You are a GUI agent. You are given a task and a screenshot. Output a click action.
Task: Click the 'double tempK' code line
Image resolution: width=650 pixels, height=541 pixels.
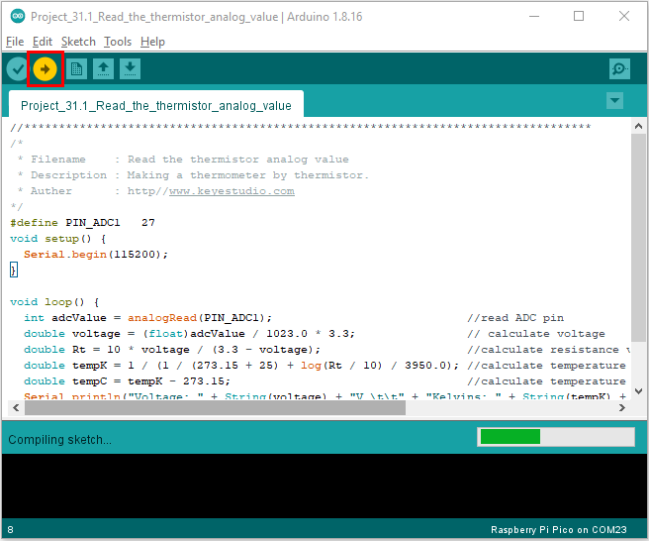pos(241,365)
